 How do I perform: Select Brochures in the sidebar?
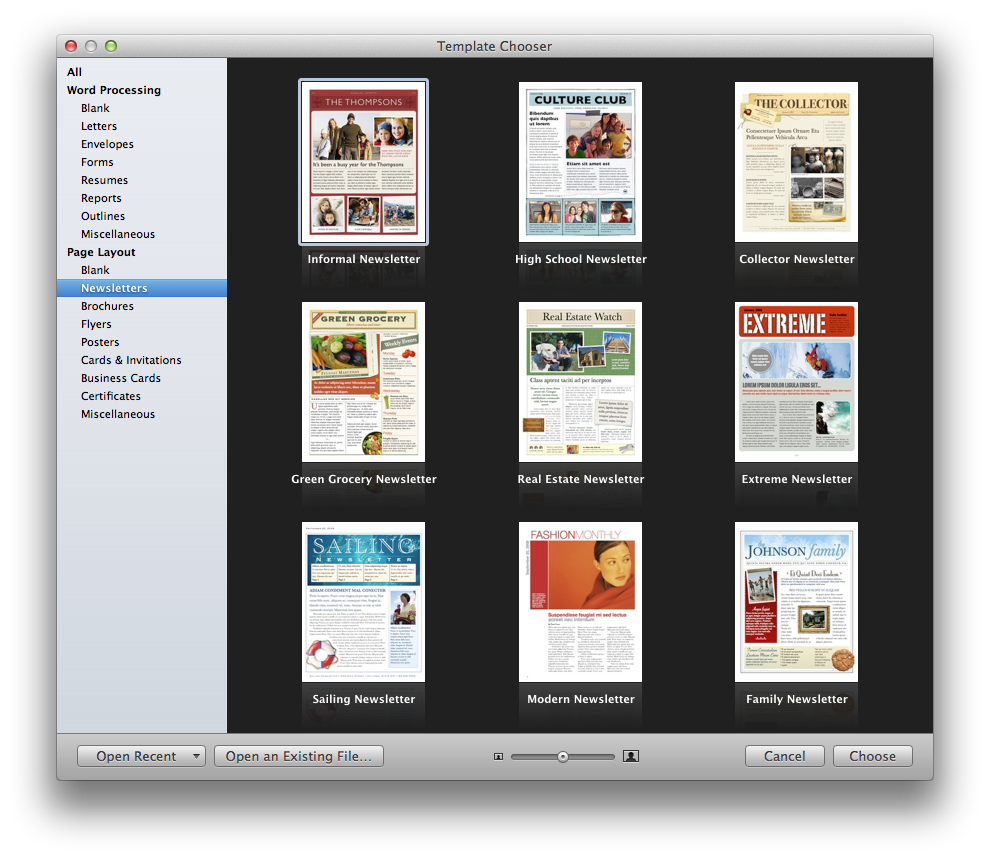click(x=107, y=306)
